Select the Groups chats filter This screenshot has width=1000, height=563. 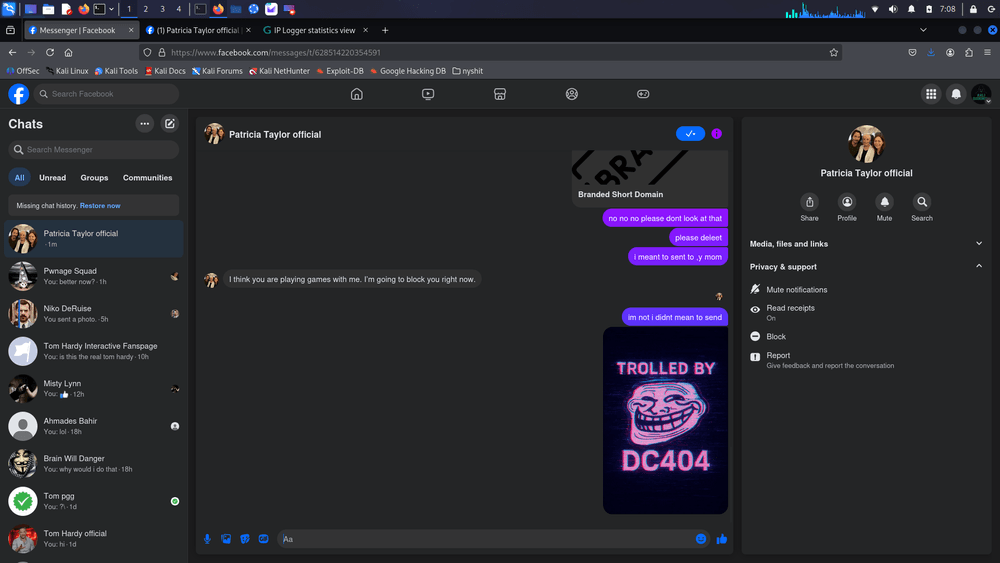point(94,178)
